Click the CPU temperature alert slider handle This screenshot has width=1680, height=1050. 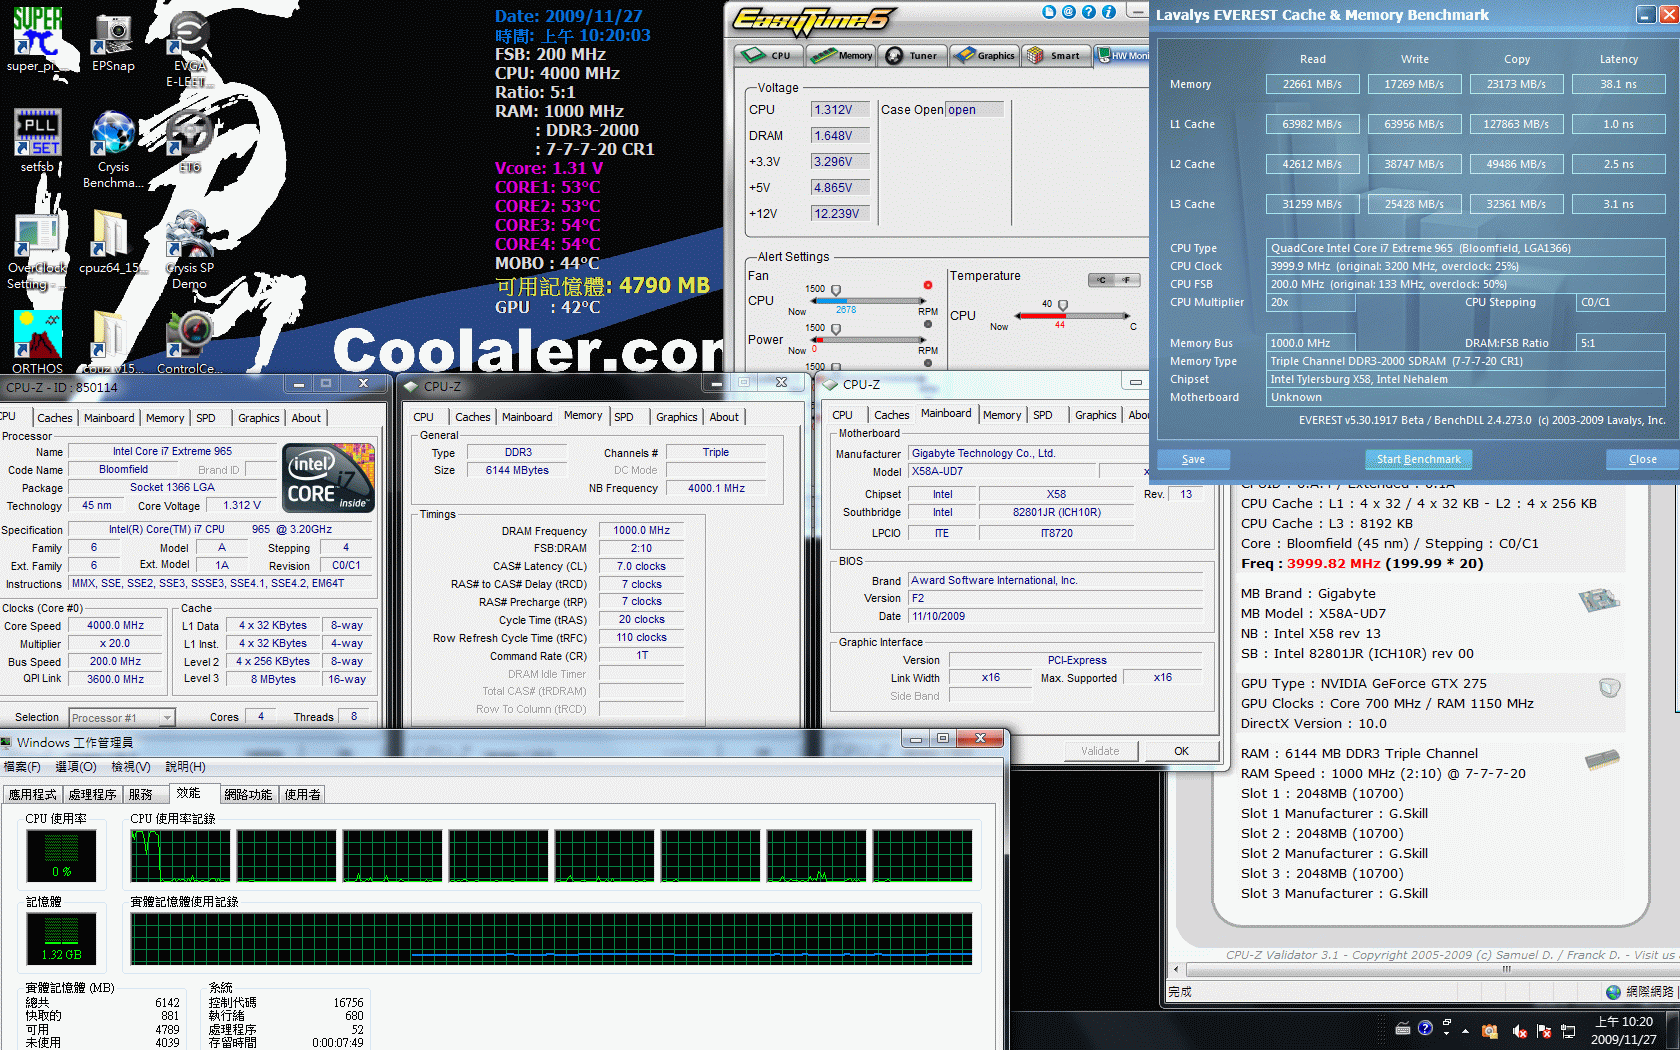(1063, 305)
